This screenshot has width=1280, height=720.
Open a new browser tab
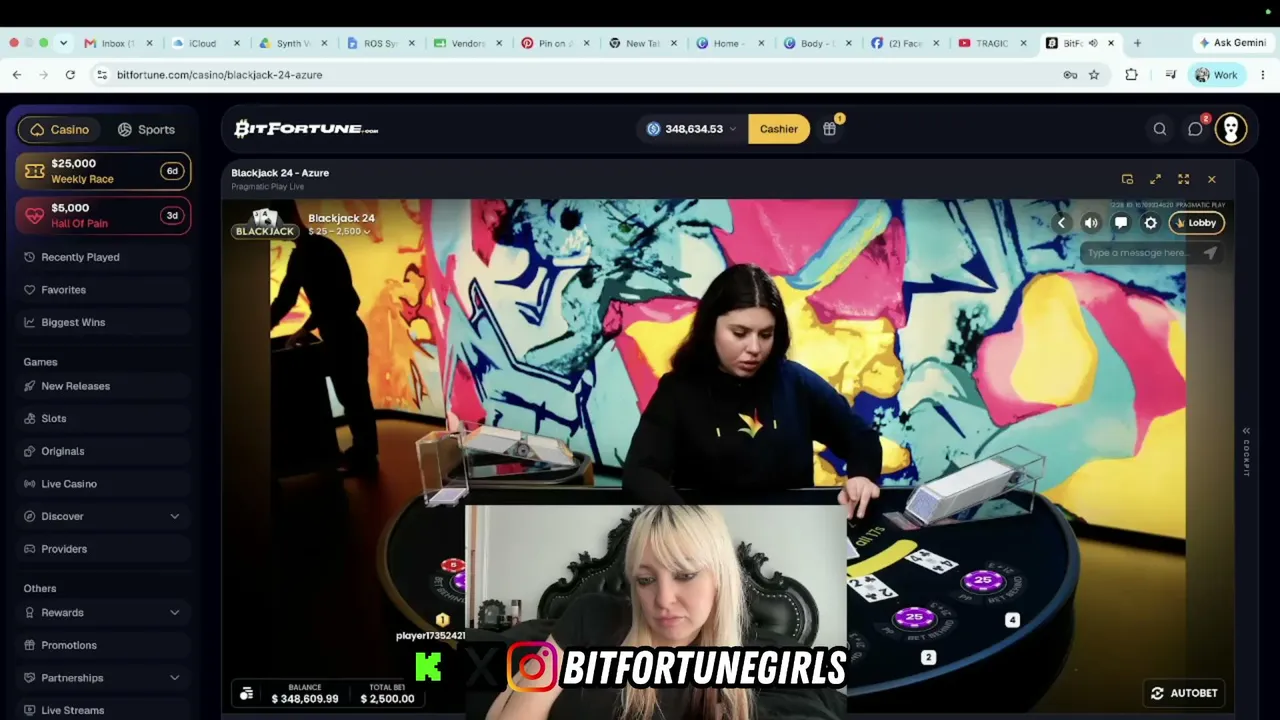point(1137,43)
